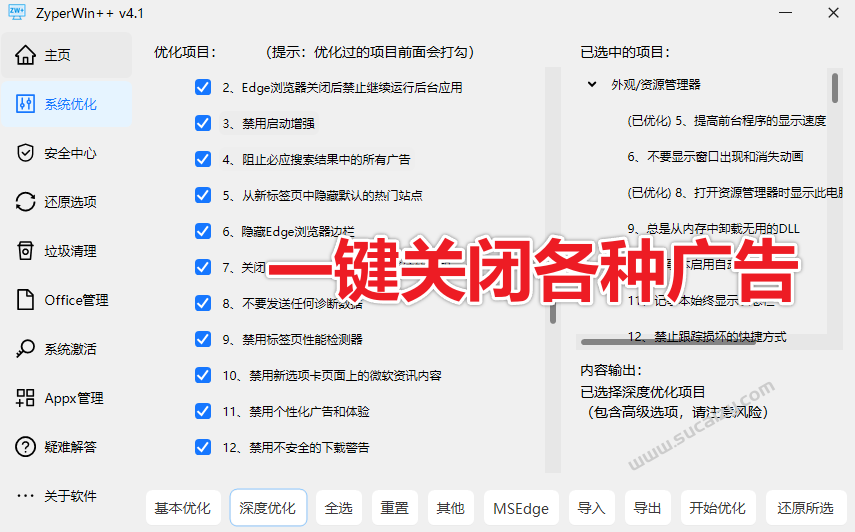This screenshot has height=532, width=855.
Task: Click the 全选 button
Action: [339, 508]
